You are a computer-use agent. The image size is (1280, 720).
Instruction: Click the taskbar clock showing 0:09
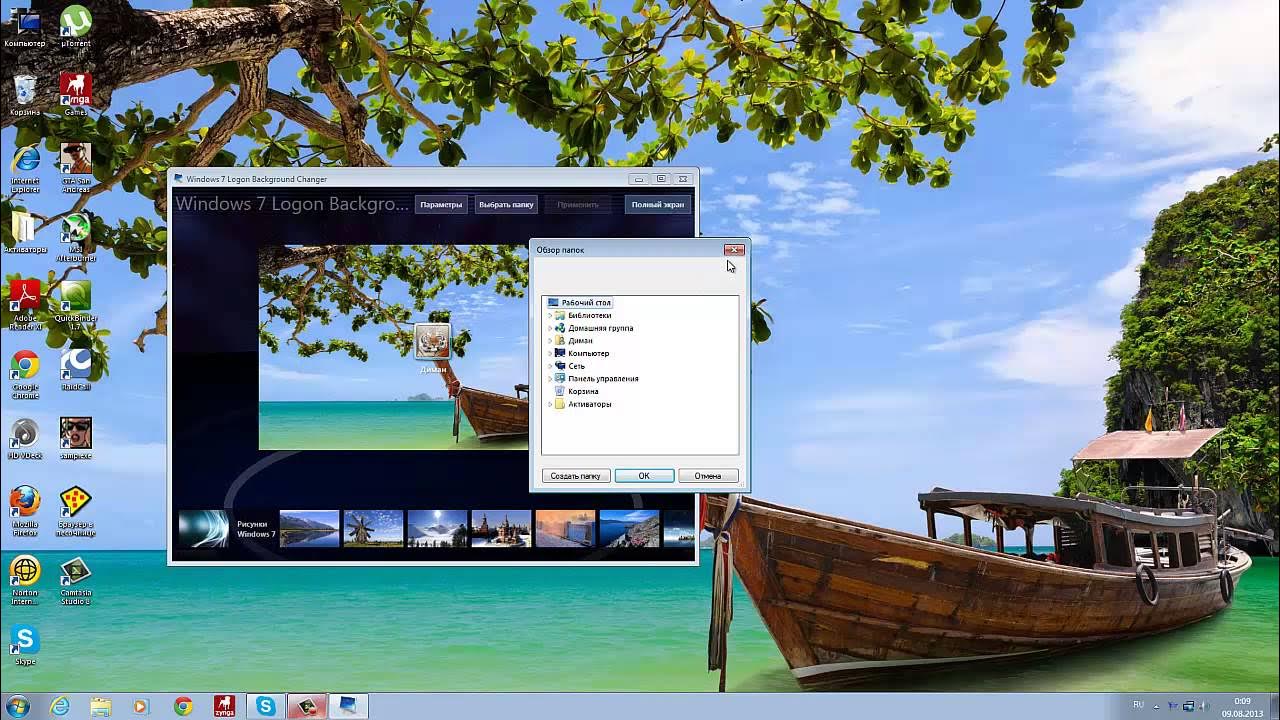click(x=1243, y=706)
